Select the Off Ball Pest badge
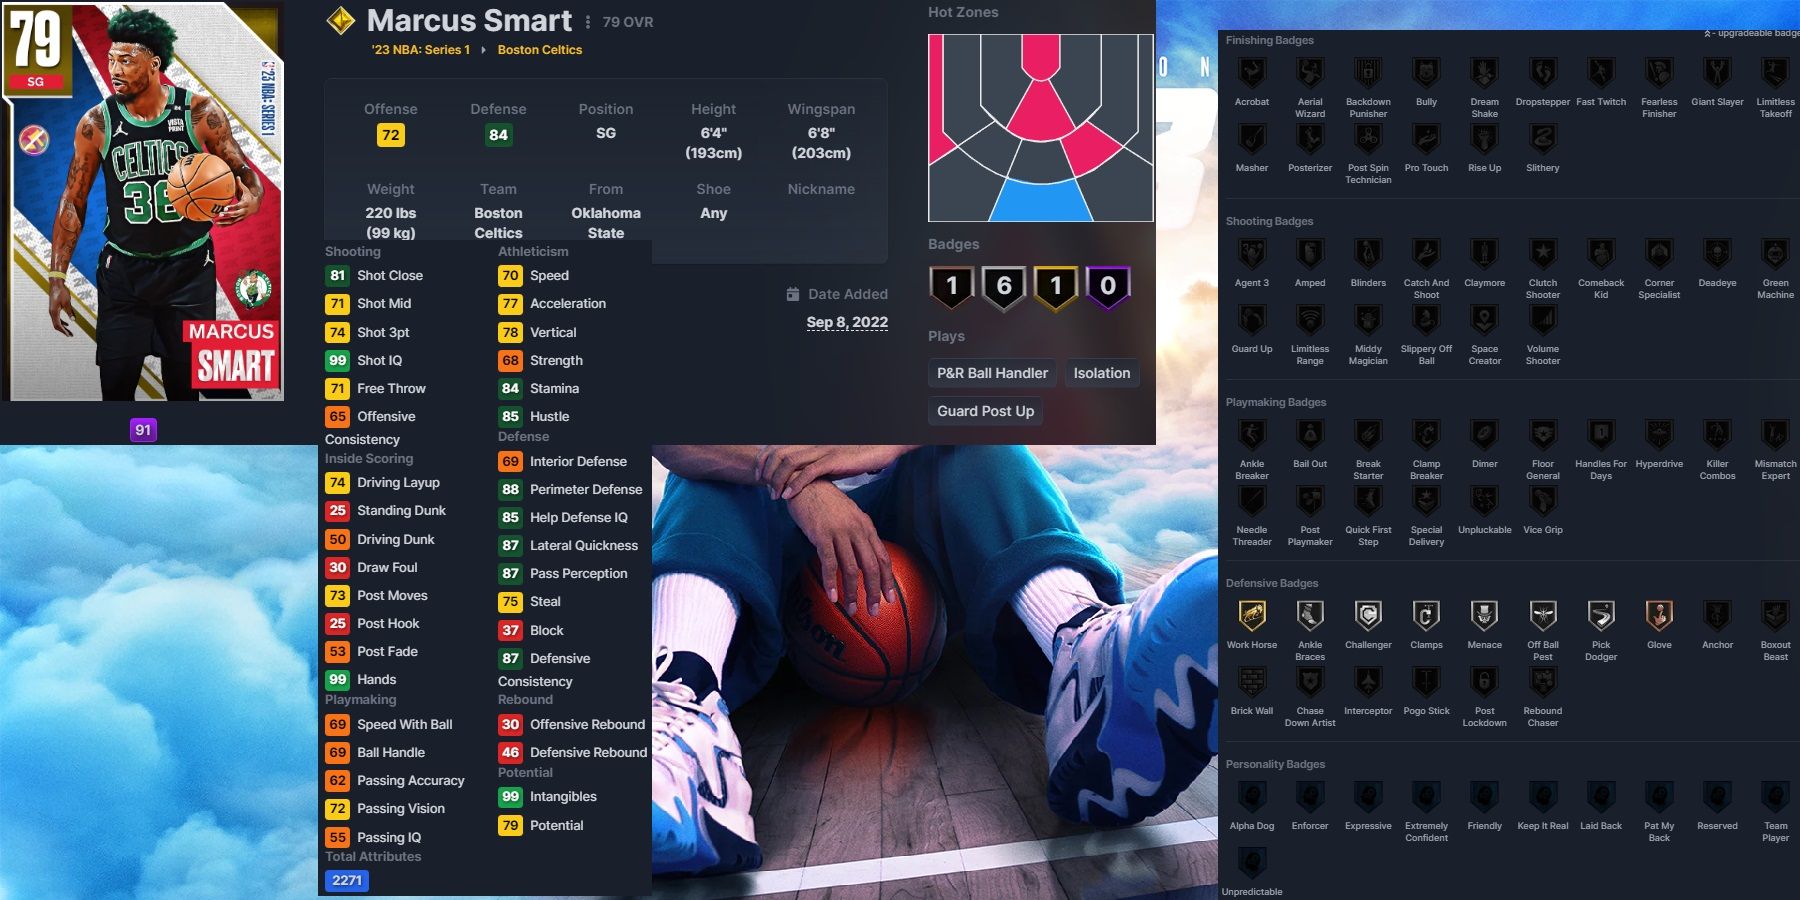 click(1543, 615)
